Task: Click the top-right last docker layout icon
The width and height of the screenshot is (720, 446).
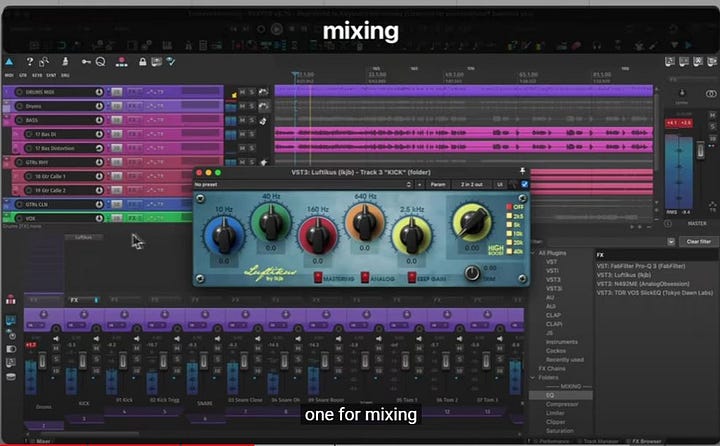Action: pos(712,62)
